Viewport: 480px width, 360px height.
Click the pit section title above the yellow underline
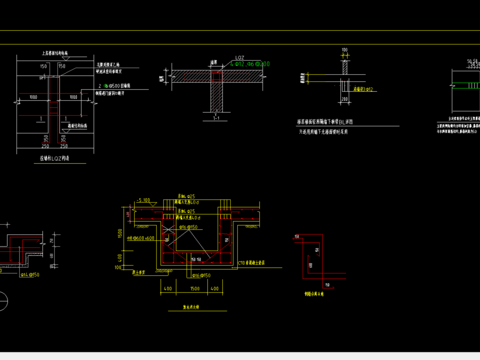[191, 307]
